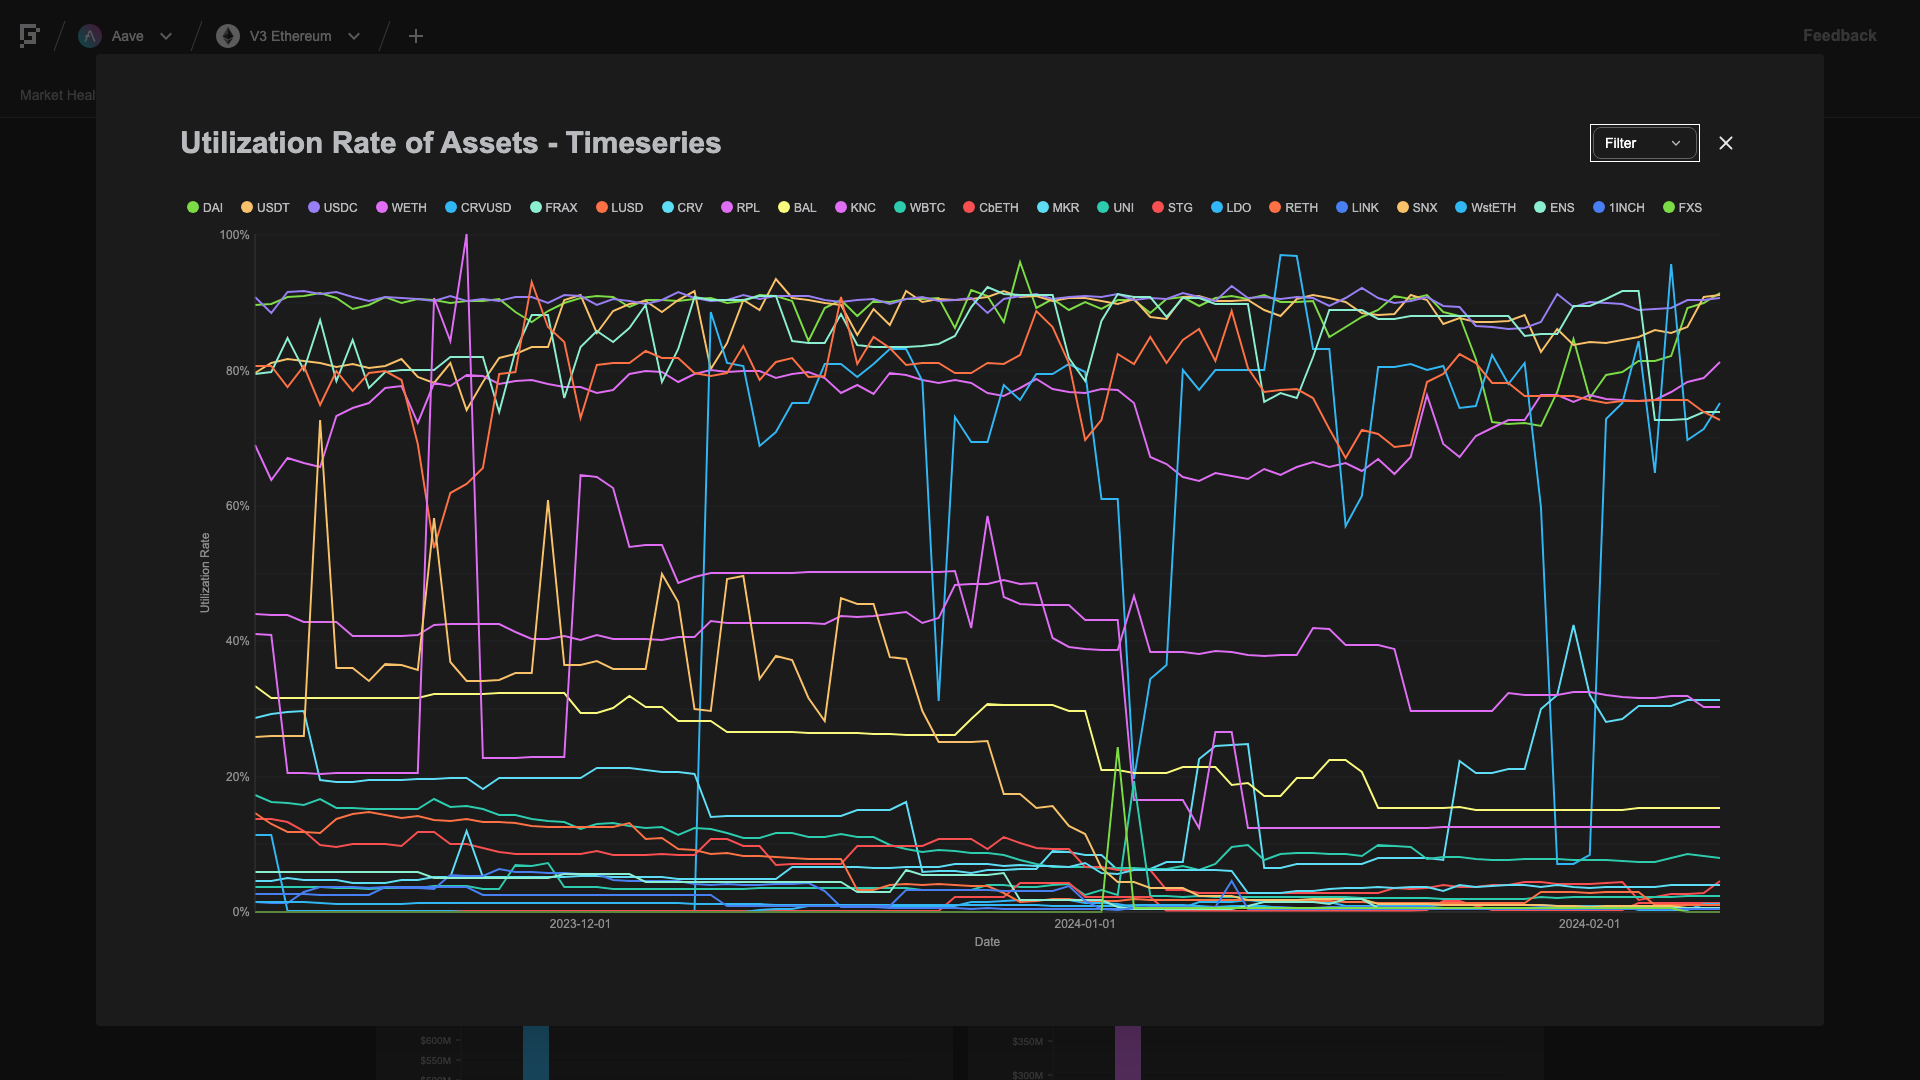Click the chart title heading

click(450, 143)
